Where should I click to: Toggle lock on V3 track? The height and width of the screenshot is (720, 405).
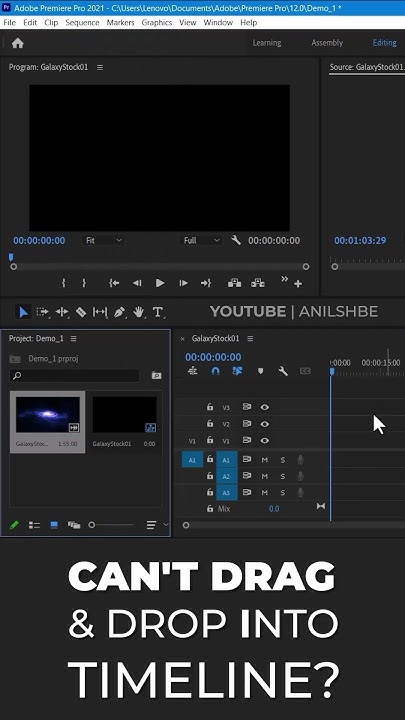click(210, 407)
